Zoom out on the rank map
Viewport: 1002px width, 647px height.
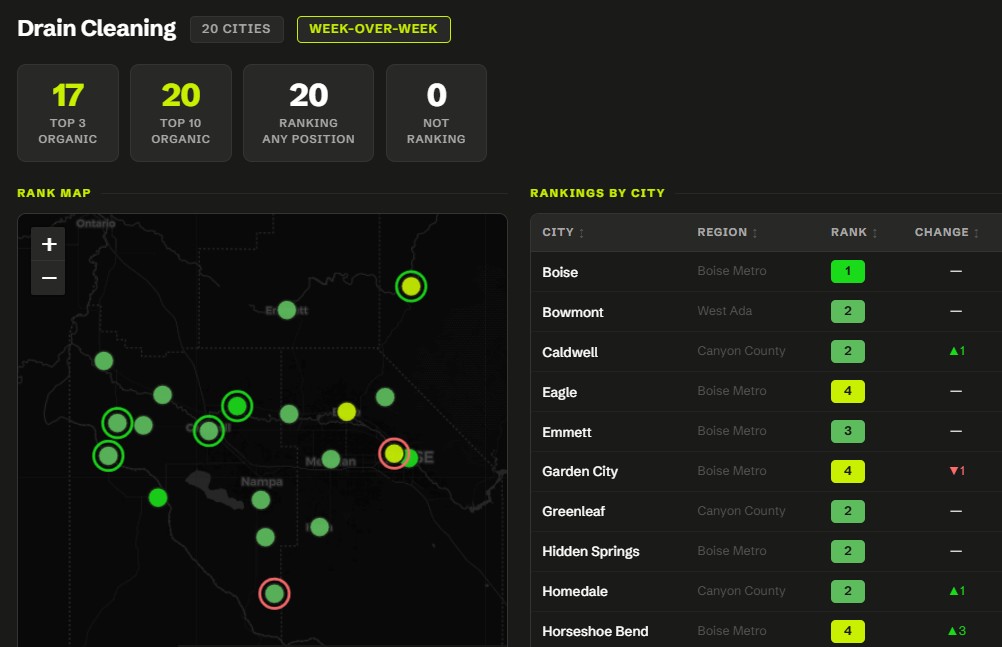[x=49, y=278]
